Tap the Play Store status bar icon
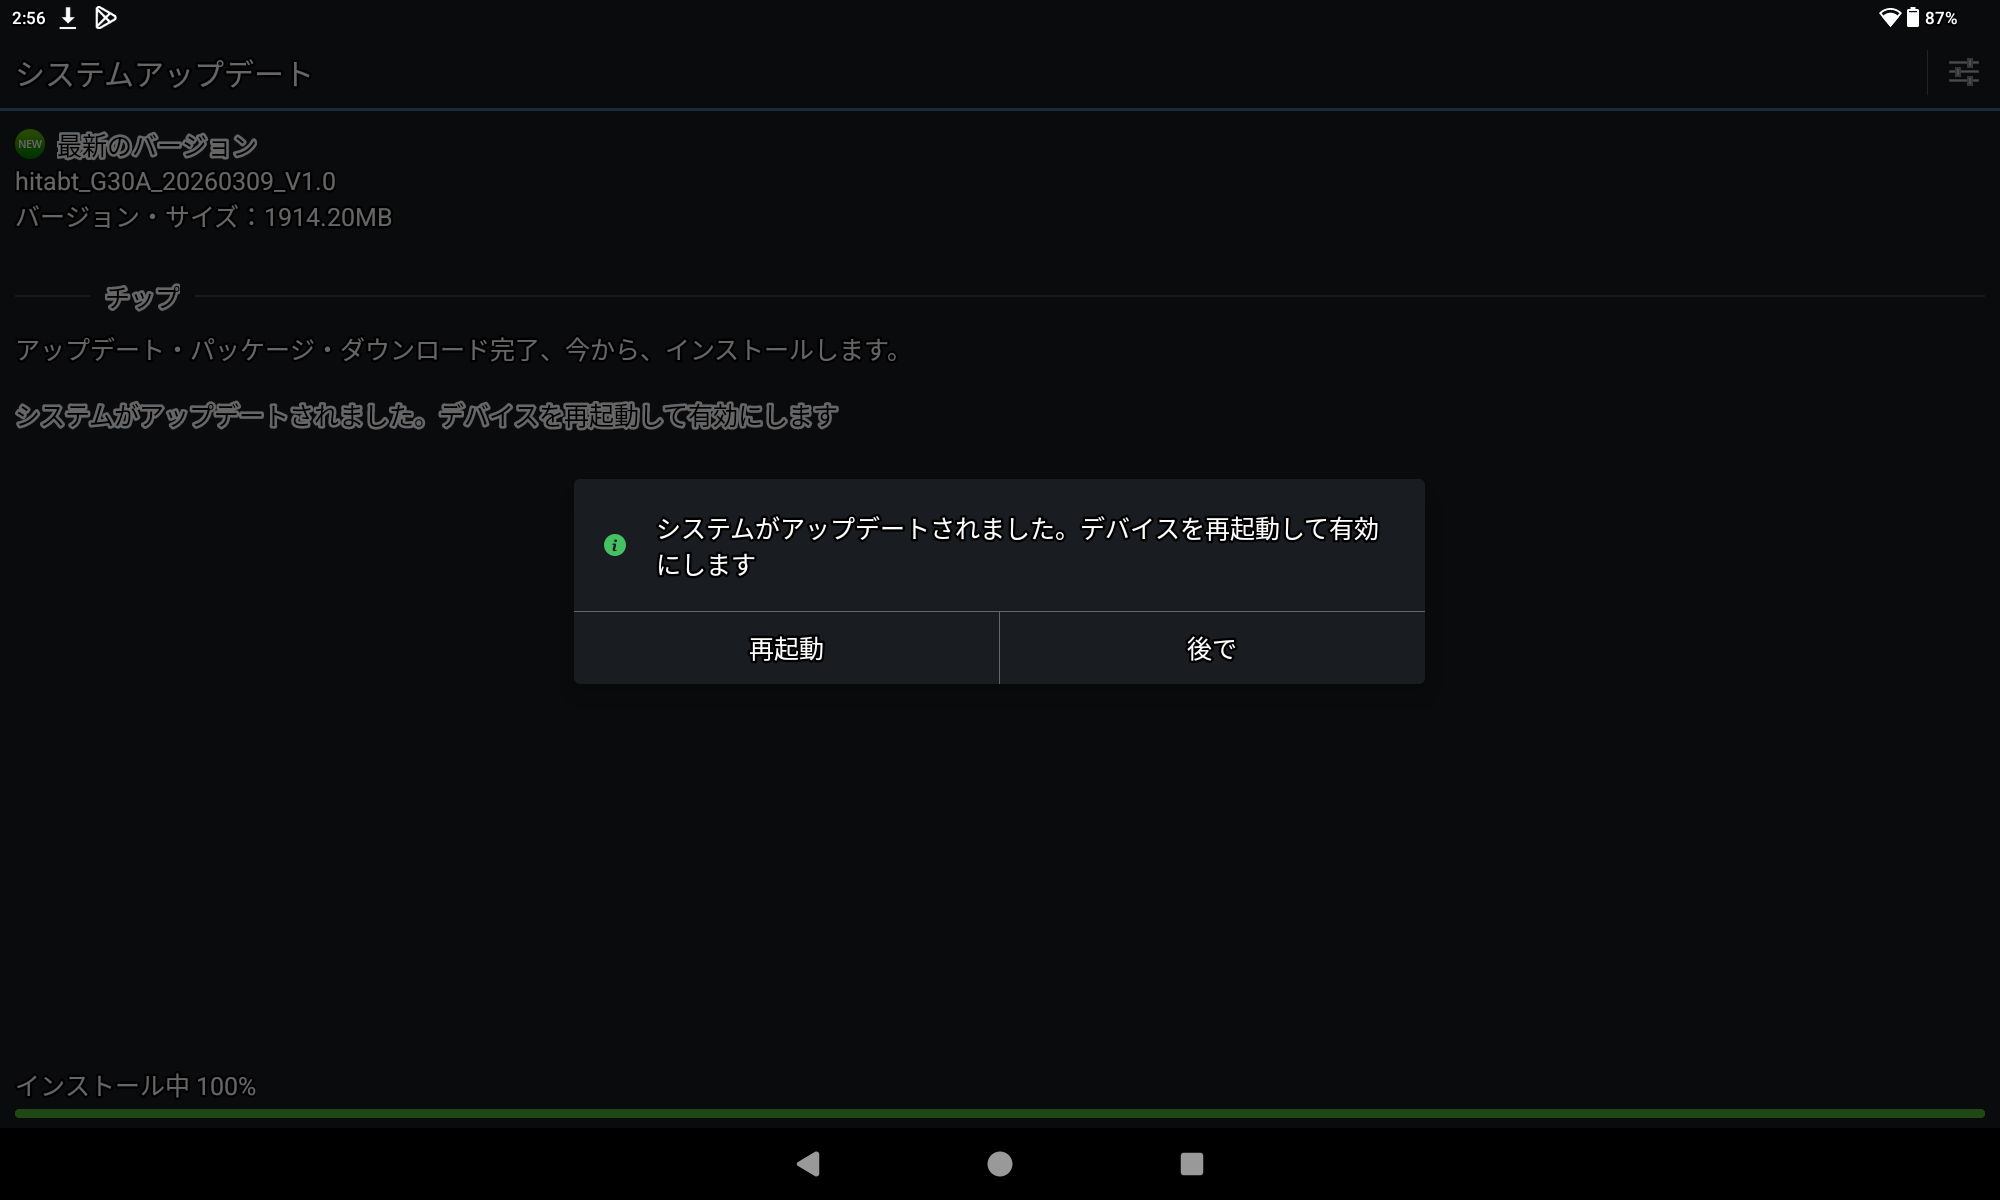 (105, 18)
